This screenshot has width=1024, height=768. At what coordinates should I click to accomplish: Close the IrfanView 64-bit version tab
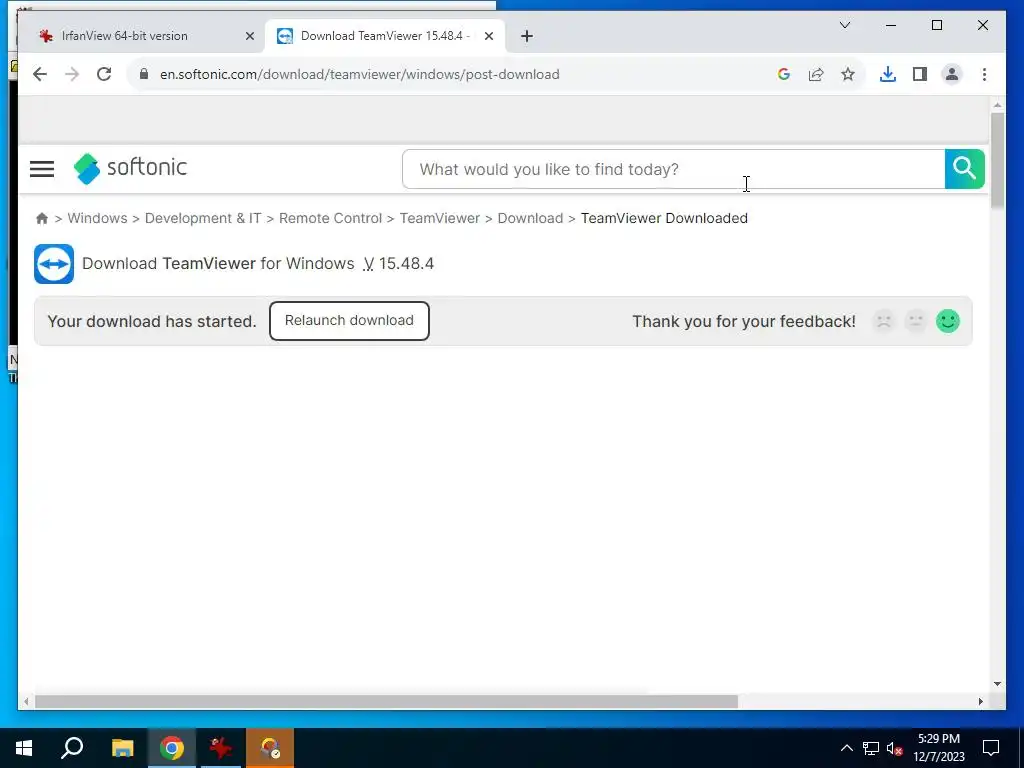[x=249, y=36]
